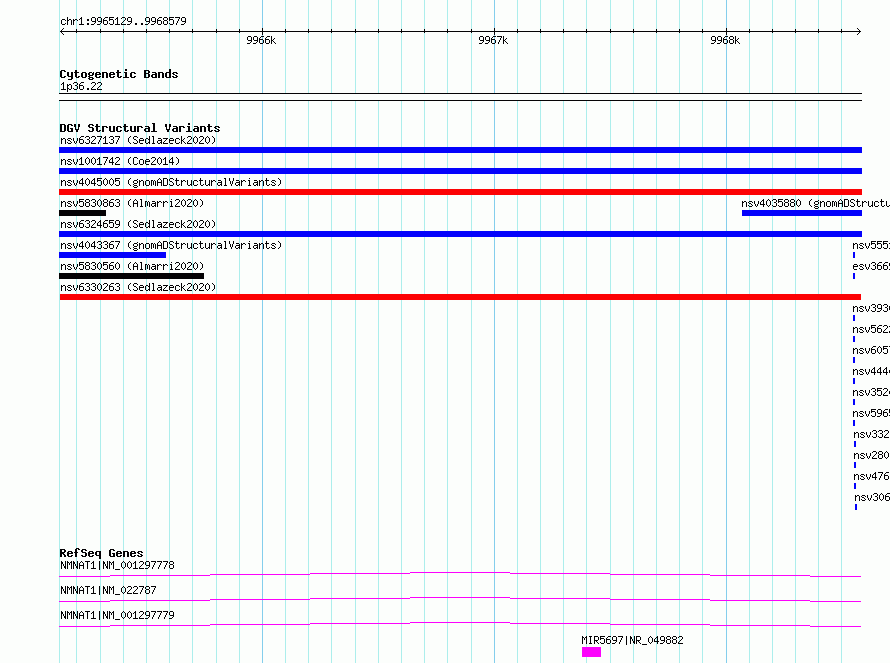Click the red bar of nsv6330263

[x=460, y=297]
